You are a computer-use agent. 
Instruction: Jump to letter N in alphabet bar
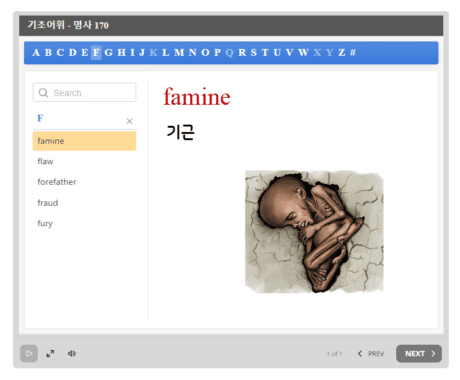pos(193,53)
